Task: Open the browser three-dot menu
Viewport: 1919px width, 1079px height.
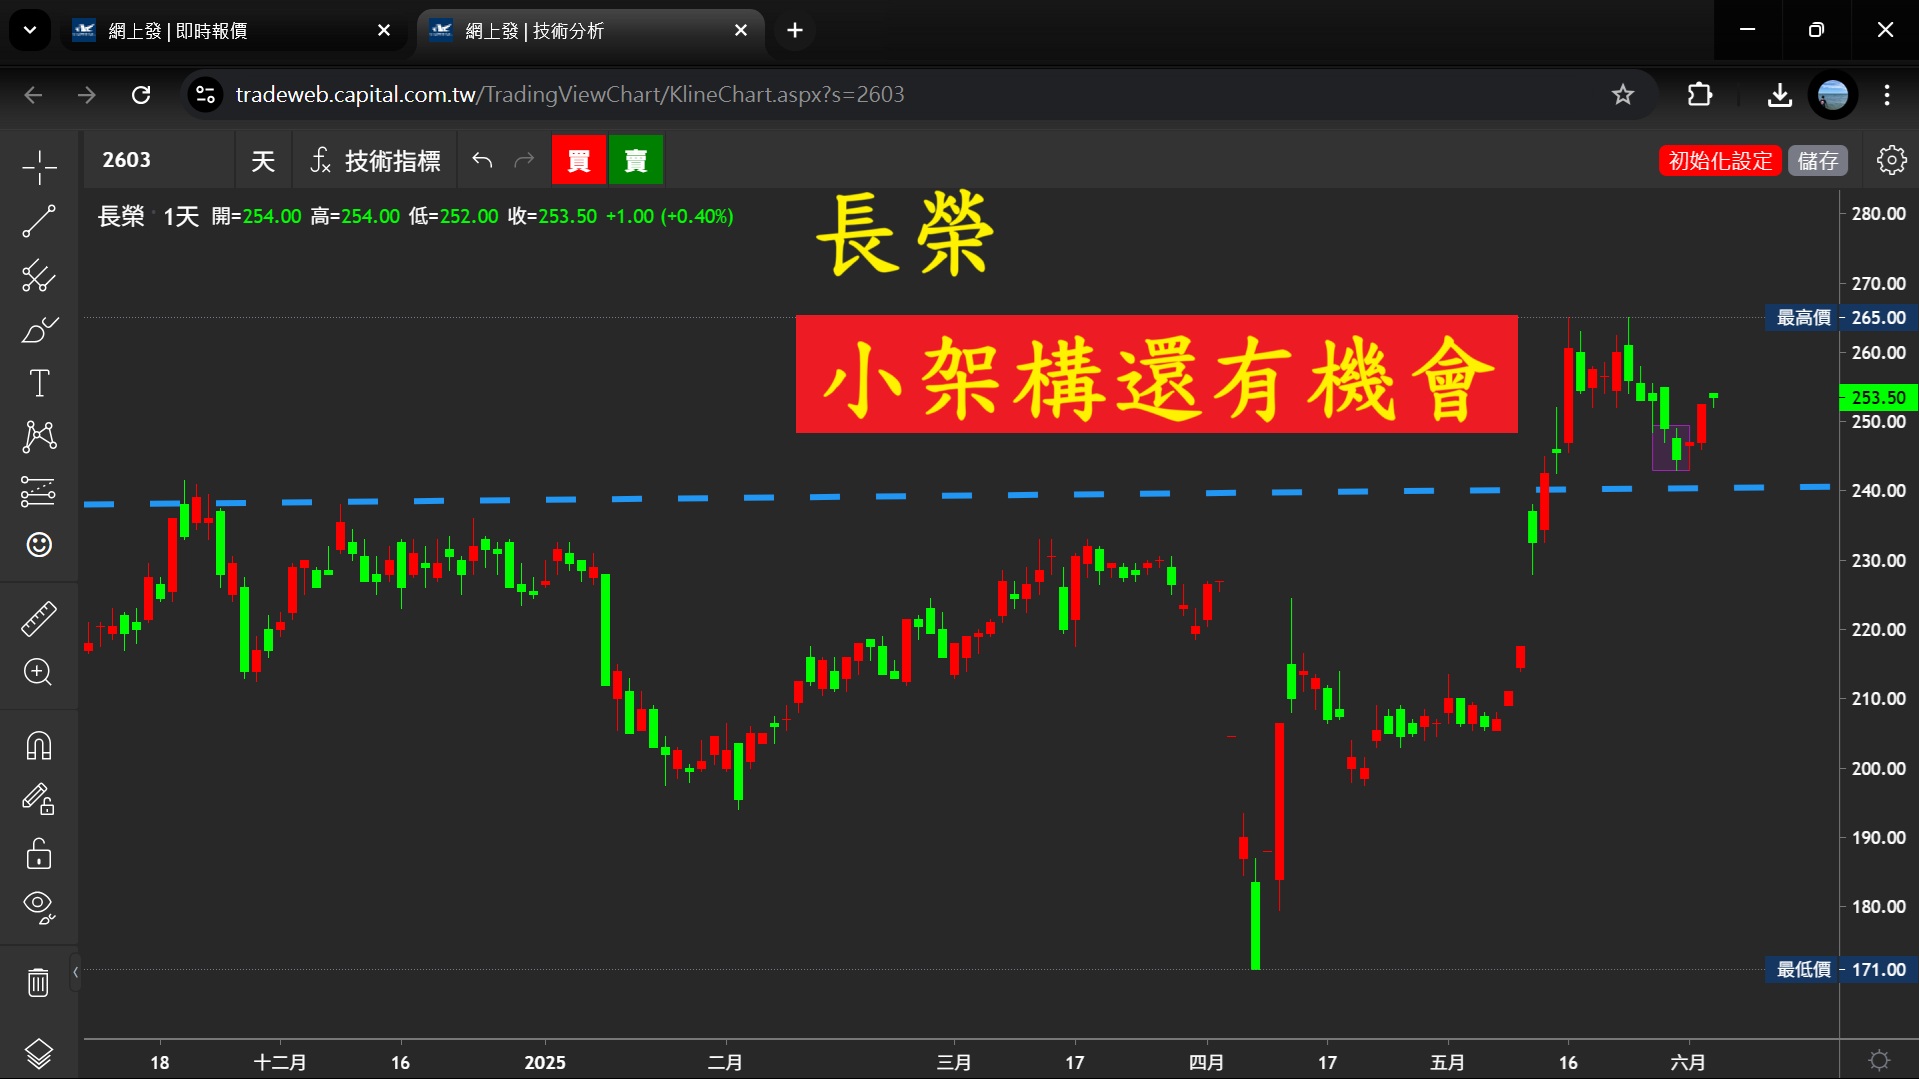Action: 1887,95
